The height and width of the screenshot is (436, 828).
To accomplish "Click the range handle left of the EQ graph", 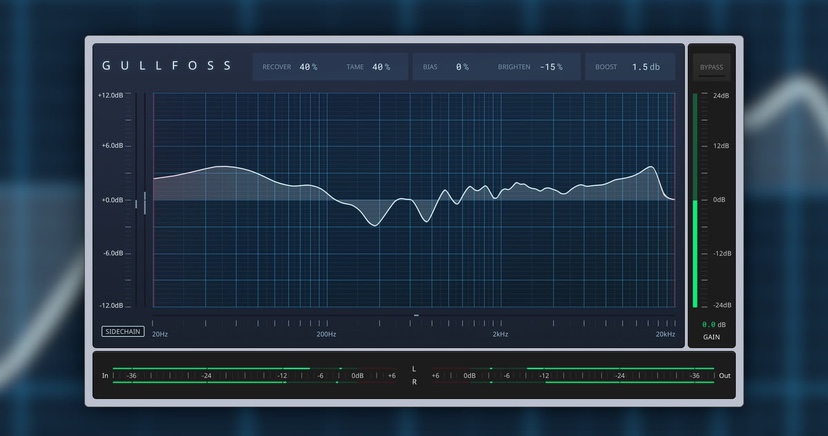I will pos(145,203).
